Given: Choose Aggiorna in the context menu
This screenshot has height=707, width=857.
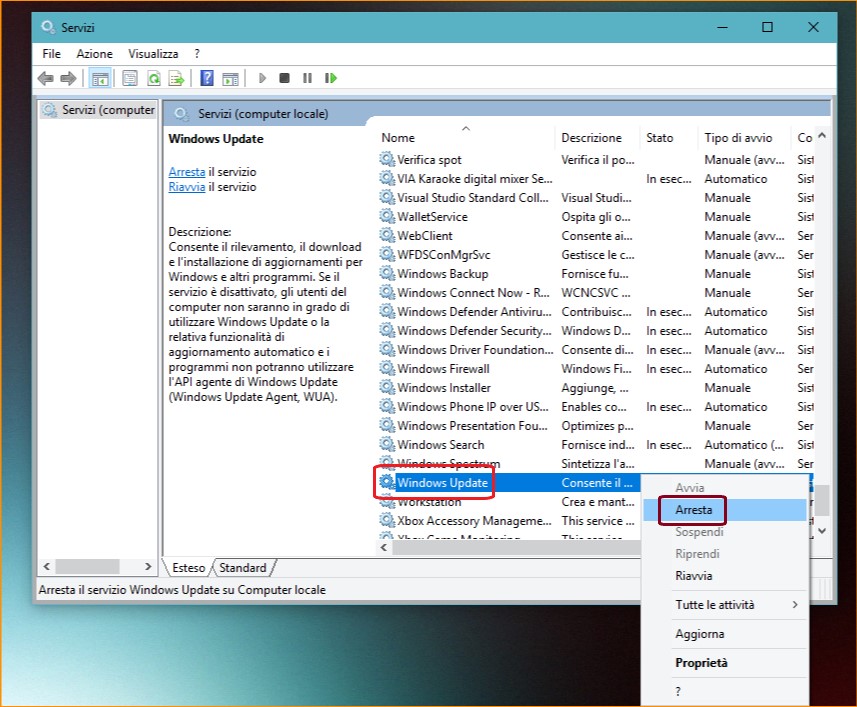Looking at the screenshot, I should point(725,634).
